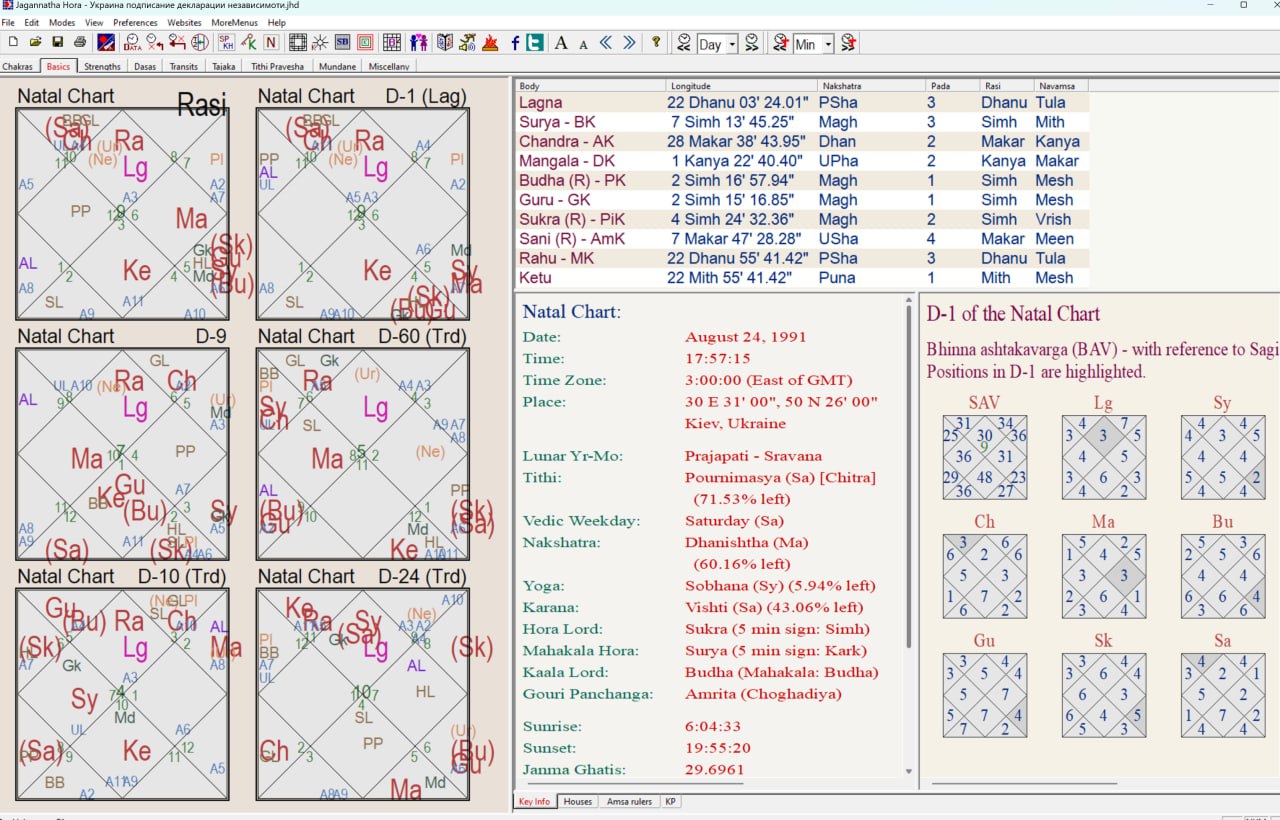Share via the Twitter icon
1280x820 pixels.
coord(536,43)
